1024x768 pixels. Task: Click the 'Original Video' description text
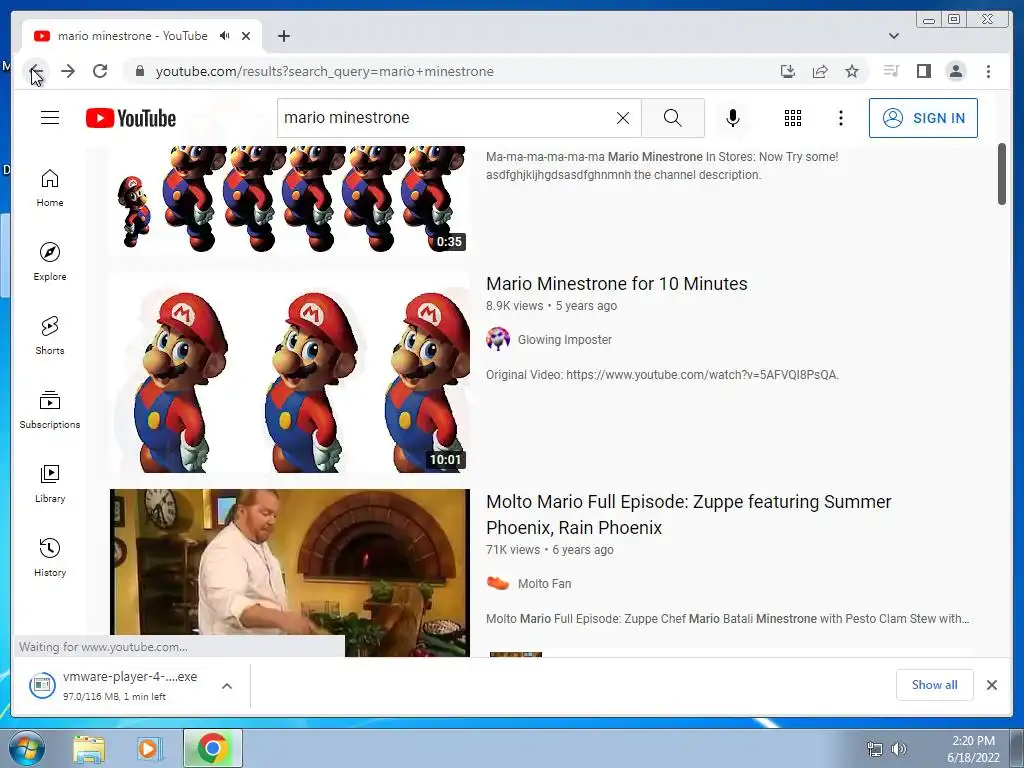click(662, 375)
